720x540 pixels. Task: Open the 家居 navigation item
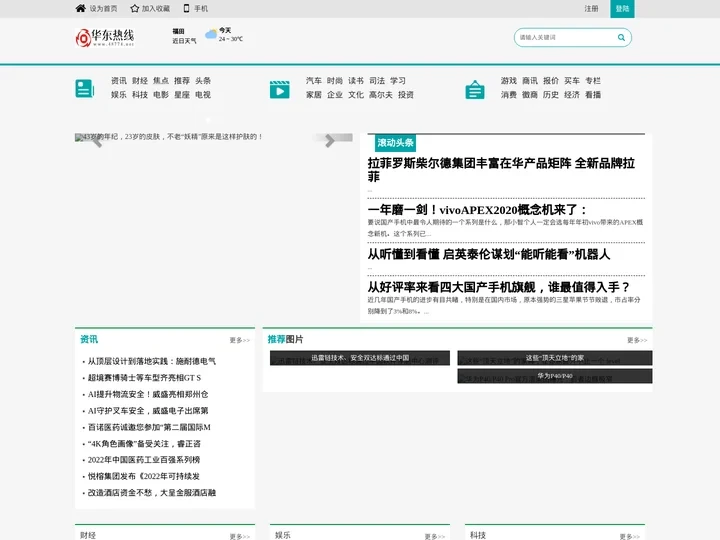314,95
